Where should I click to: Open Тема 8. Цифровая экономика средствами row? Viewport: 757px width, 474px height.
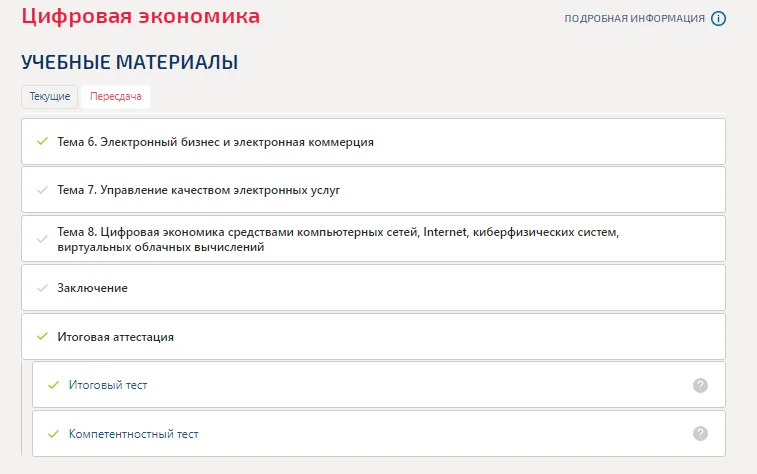click(x=373, y=239)
